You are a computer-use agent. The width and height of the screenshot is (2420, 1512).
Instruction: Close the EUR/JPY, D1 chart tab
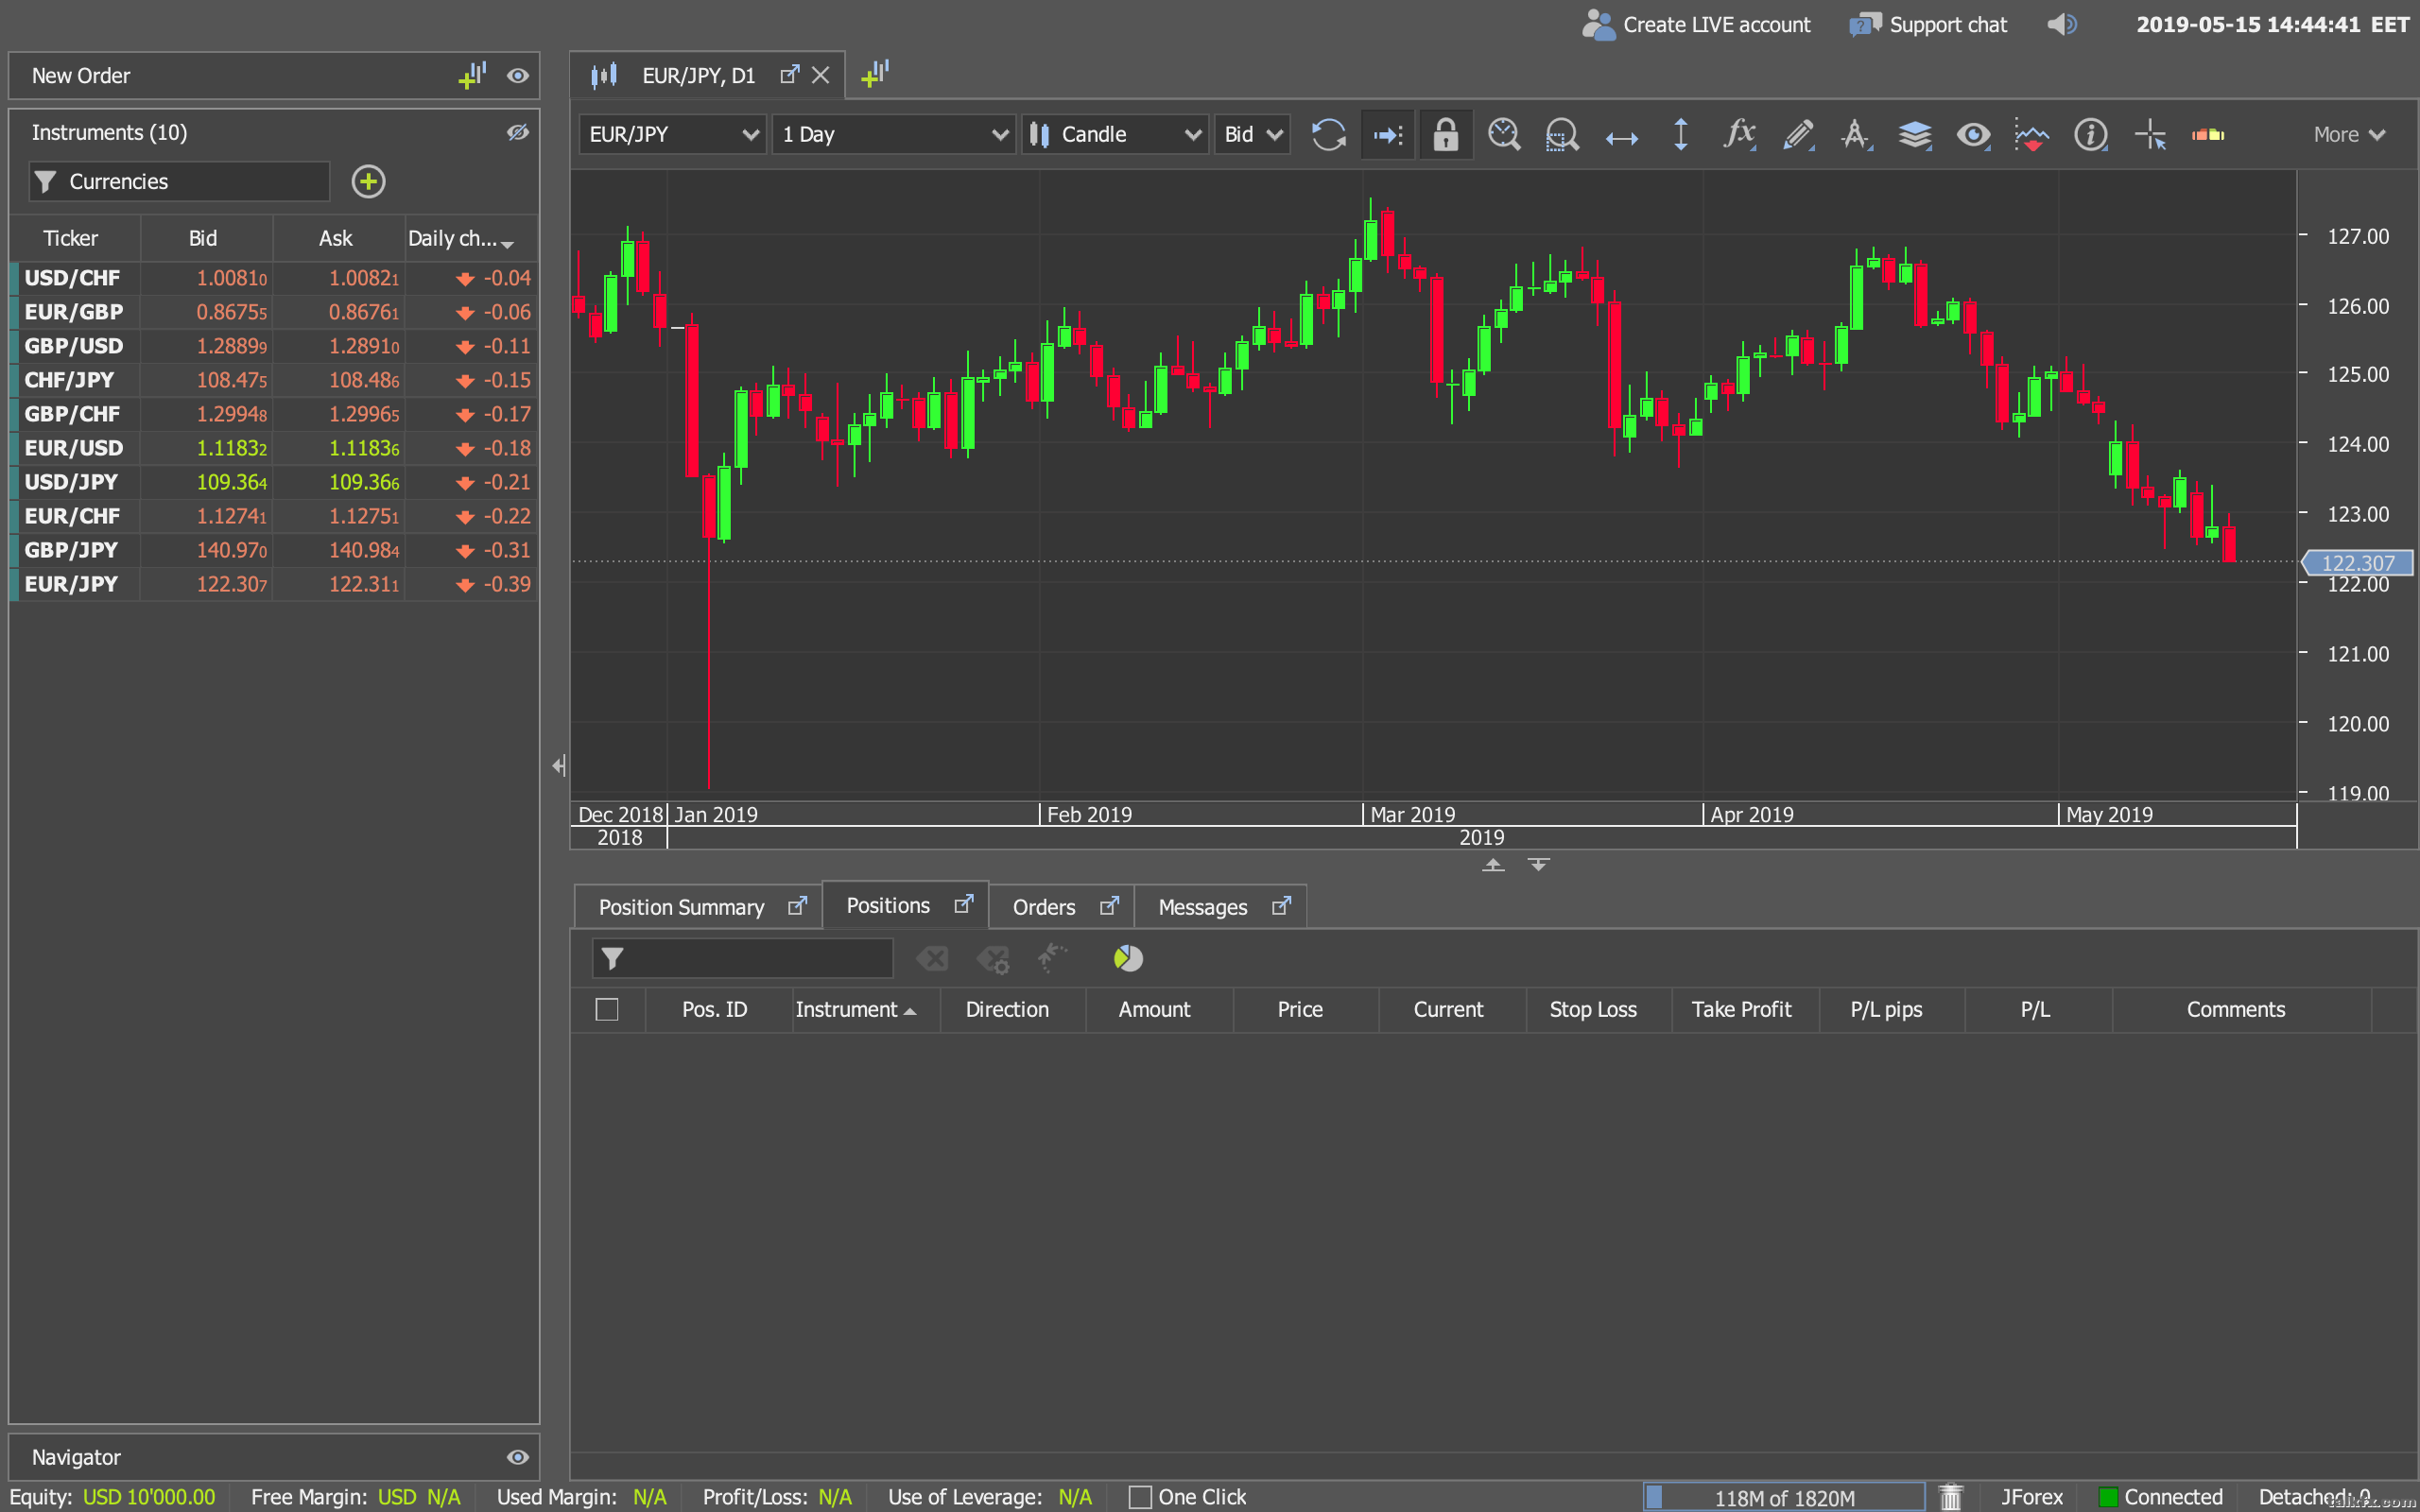coord(820,75)
